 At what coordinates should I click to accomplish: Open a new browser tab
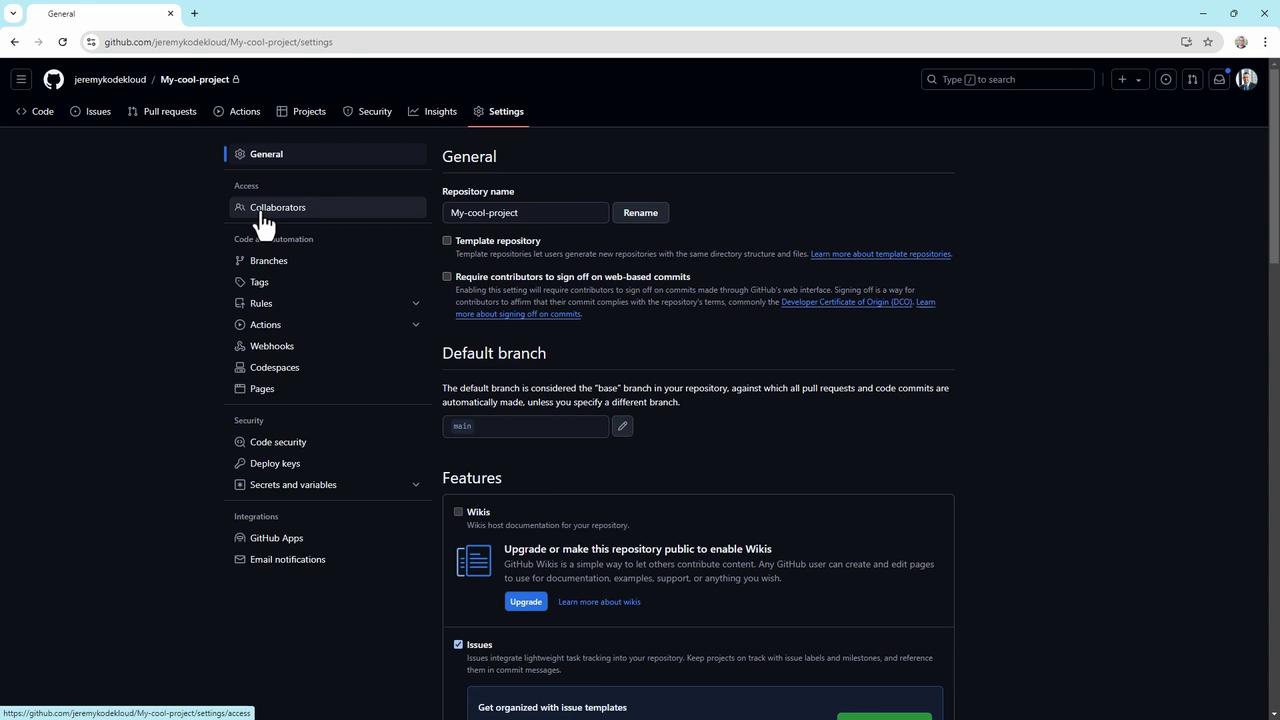[x=194, y=13]
